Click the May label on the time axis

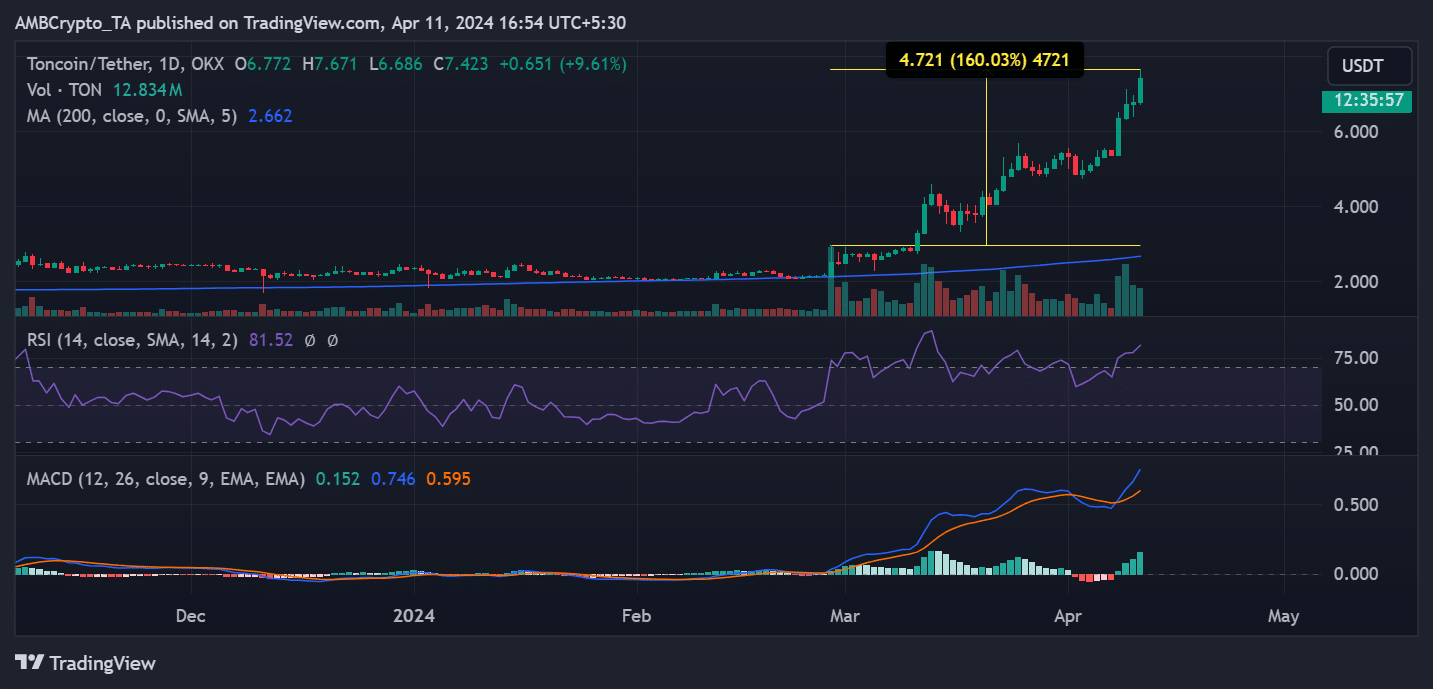(x=1283, y=616)
